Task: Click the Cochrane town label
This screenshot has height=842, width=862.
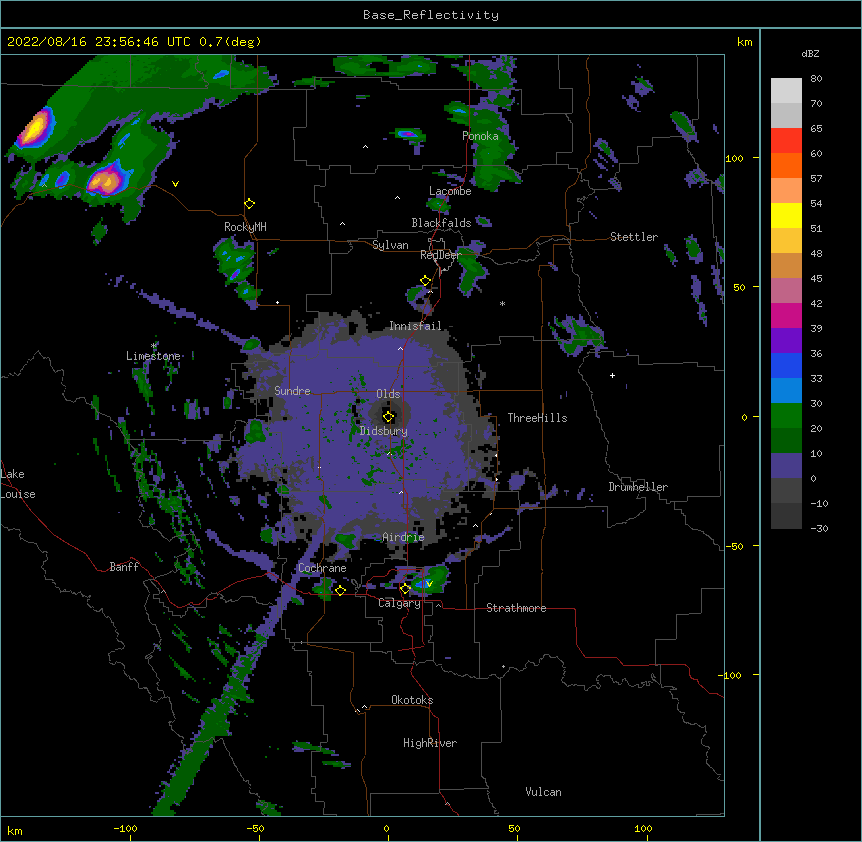Action: coord(322,568)
